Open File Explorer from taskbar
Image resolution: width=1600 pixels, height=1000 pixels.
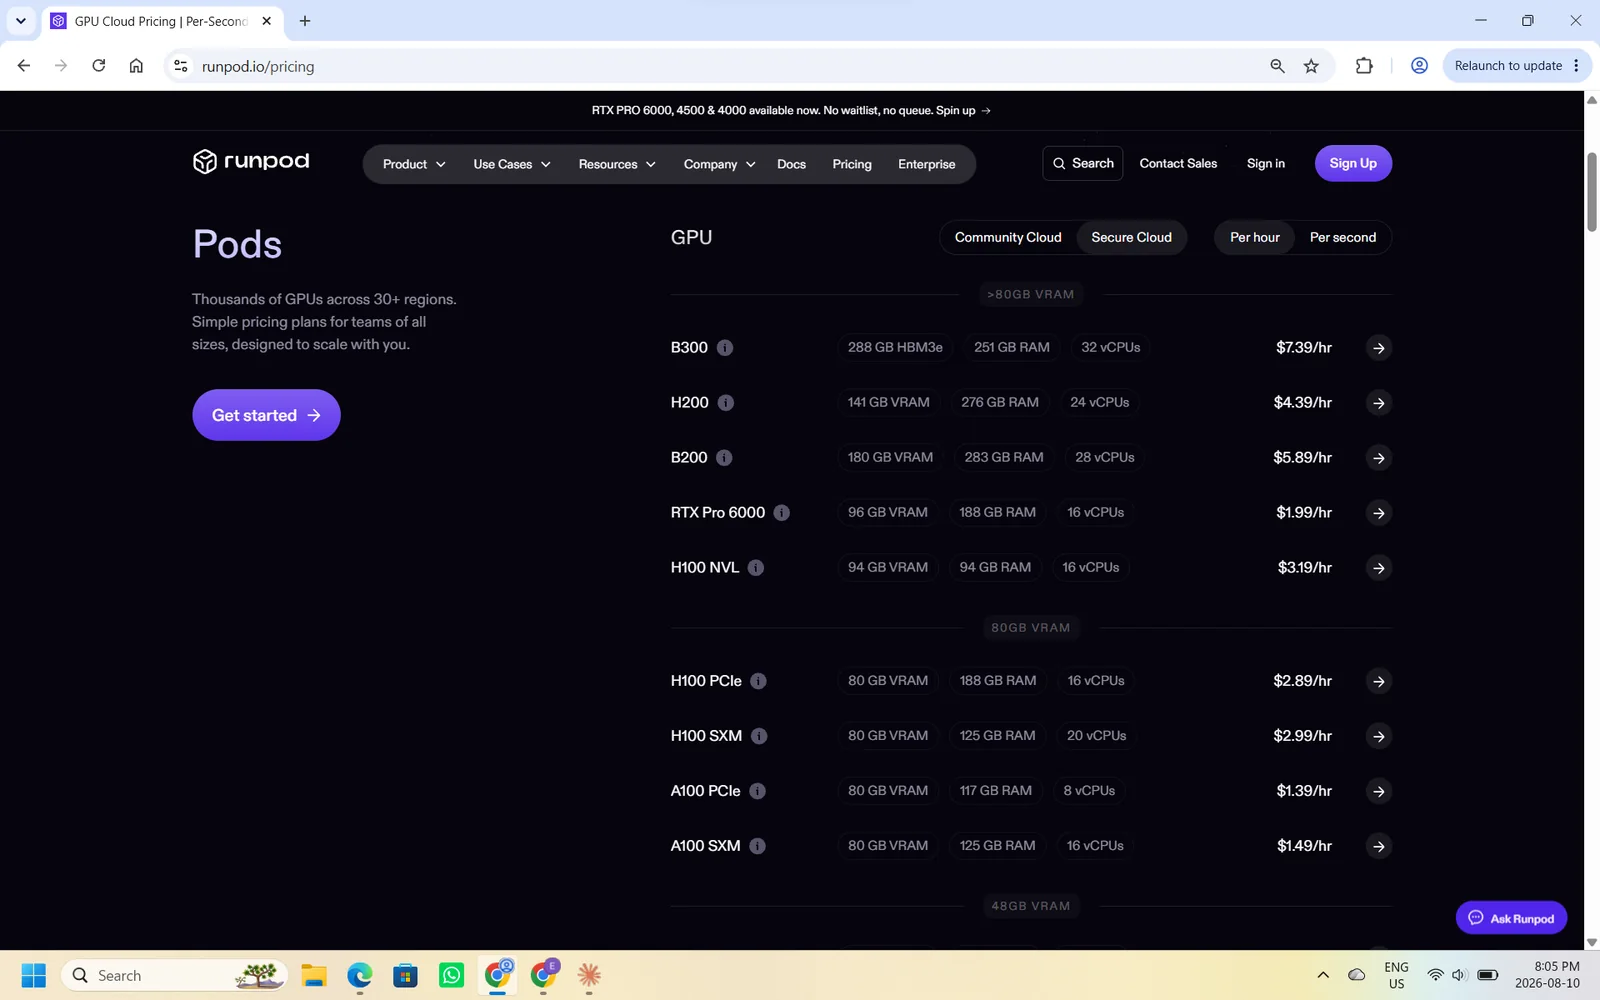(314, 975)
